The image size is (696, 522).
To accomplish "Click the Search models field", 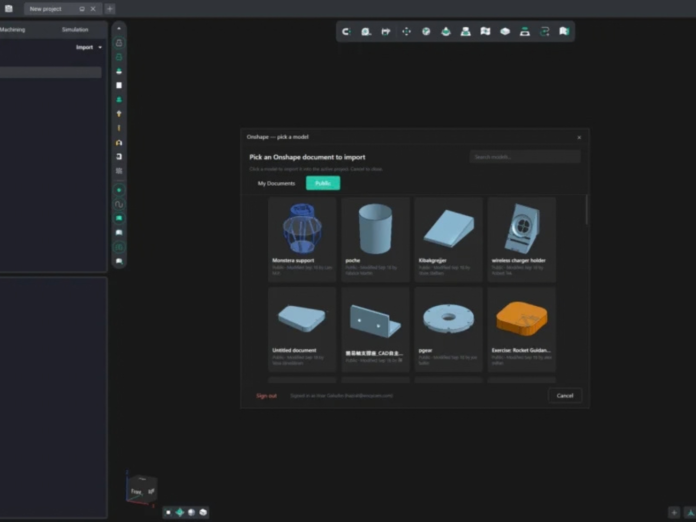I will click(525, 157).
